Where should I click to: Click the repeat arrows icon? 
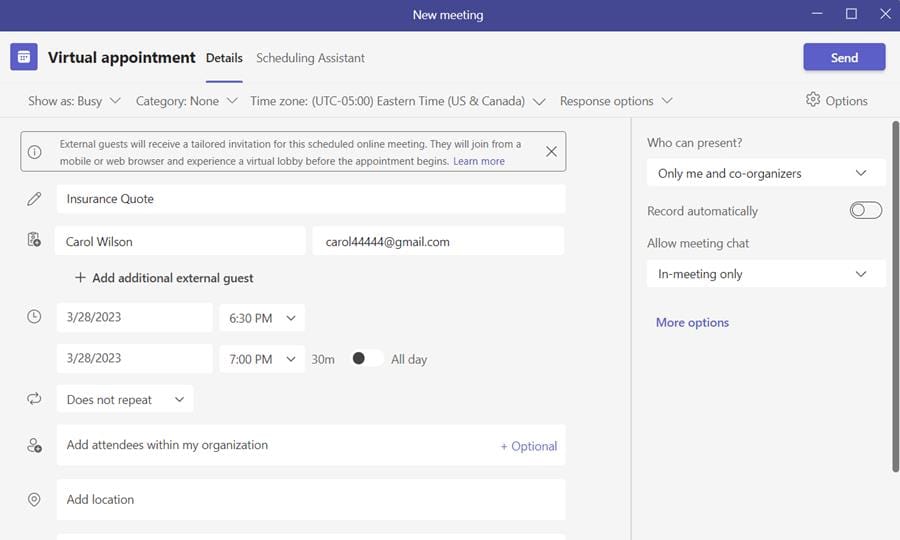34,399
